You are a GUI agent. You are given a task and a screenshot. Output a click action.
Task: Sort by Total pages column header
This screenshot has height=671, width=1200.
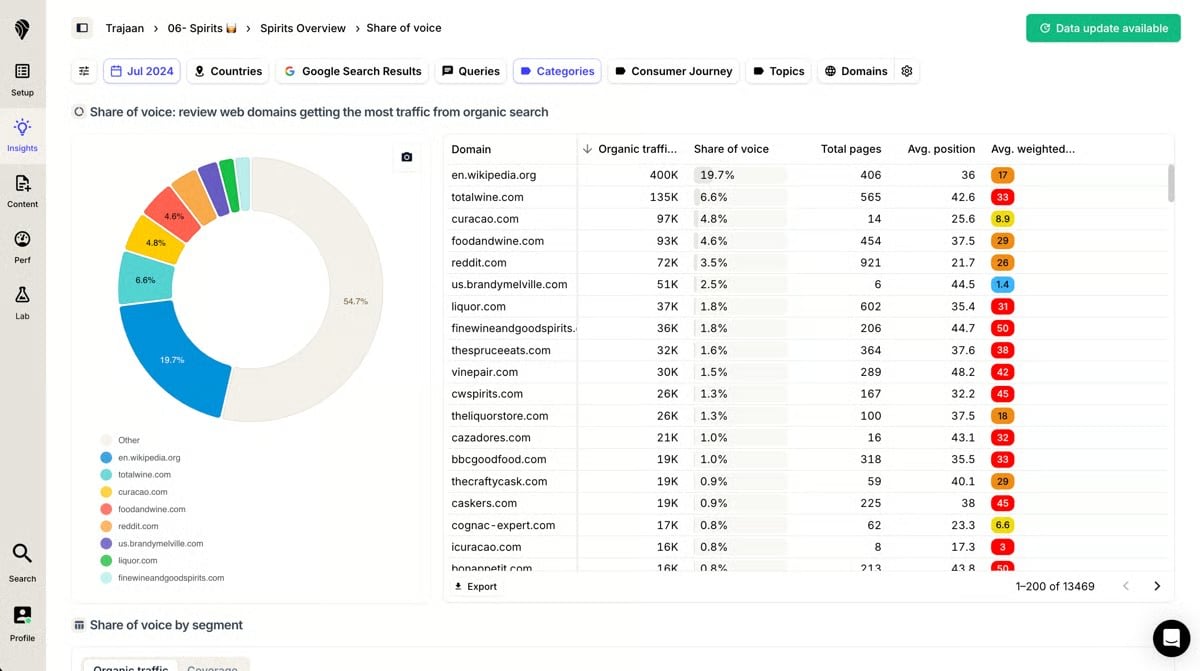[851, 149]
